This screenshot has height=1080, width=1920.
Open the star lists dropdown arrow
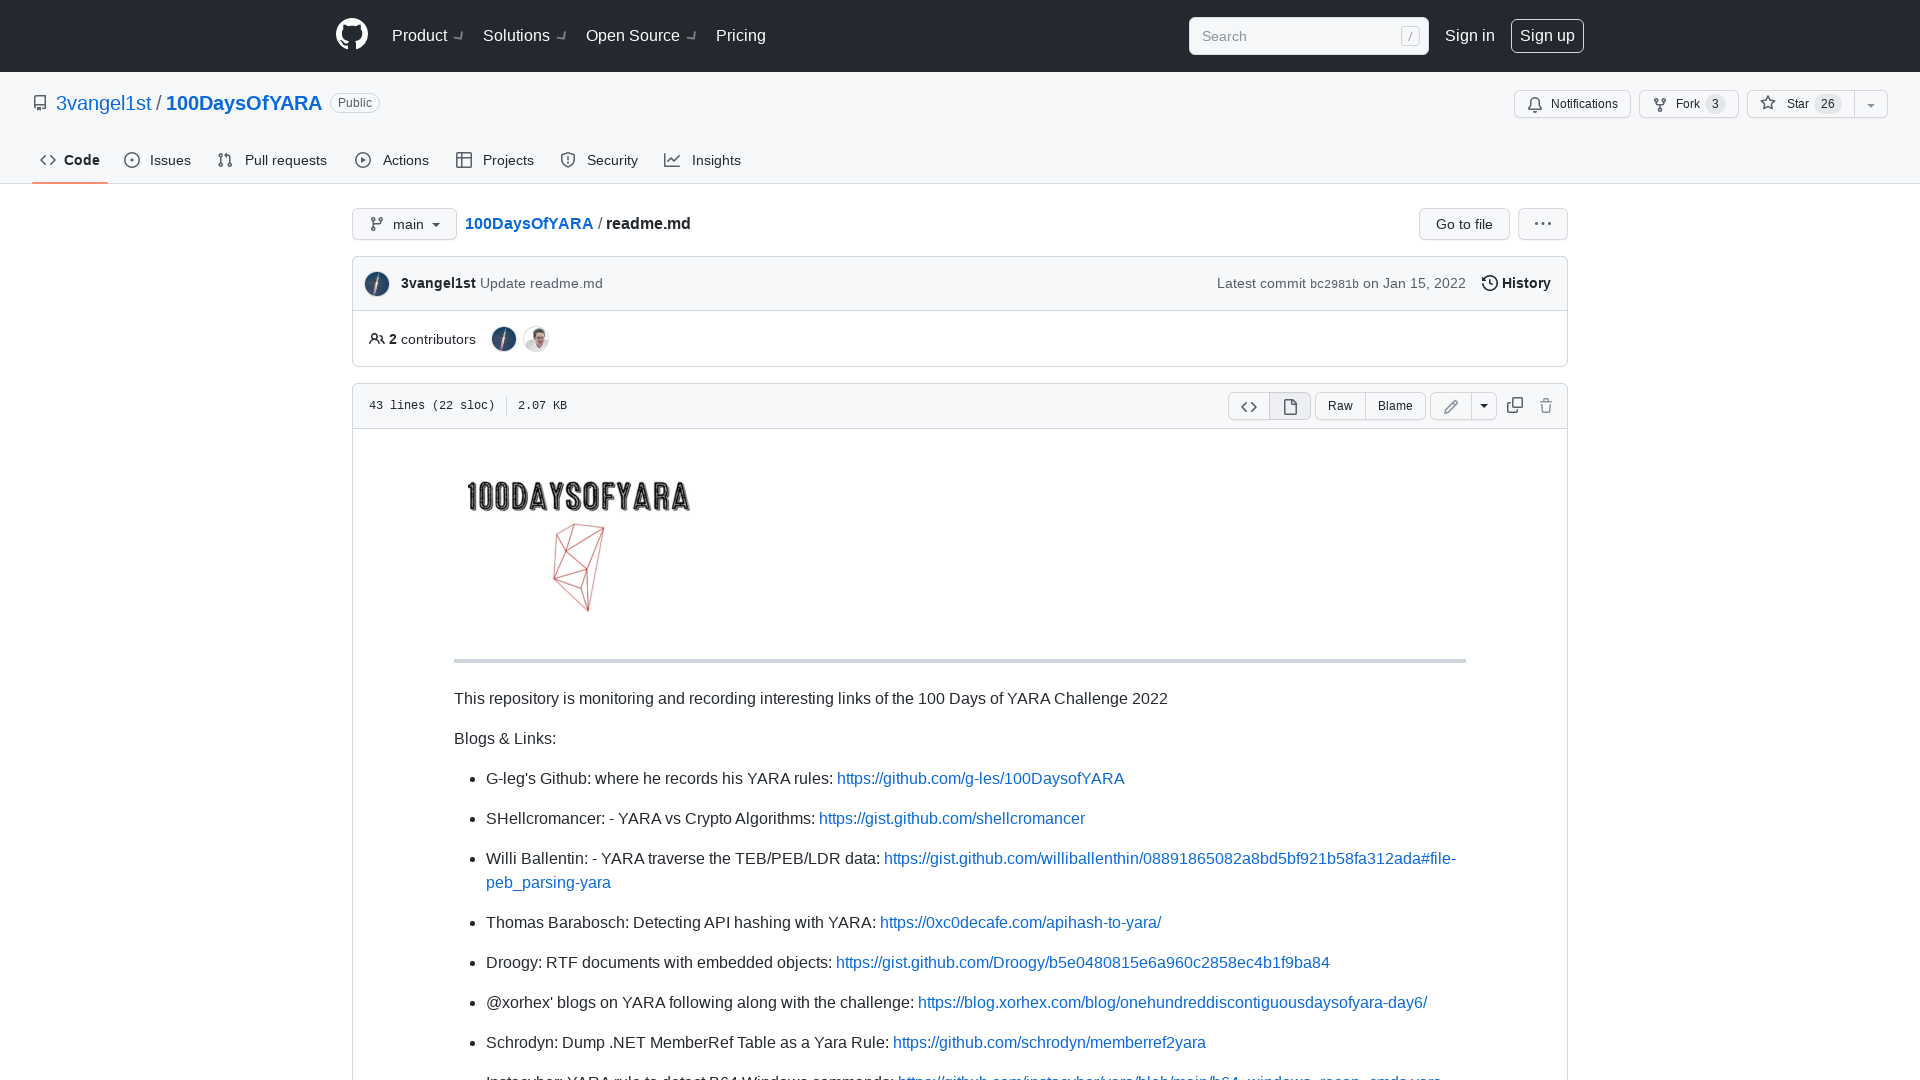(1871, 104)
